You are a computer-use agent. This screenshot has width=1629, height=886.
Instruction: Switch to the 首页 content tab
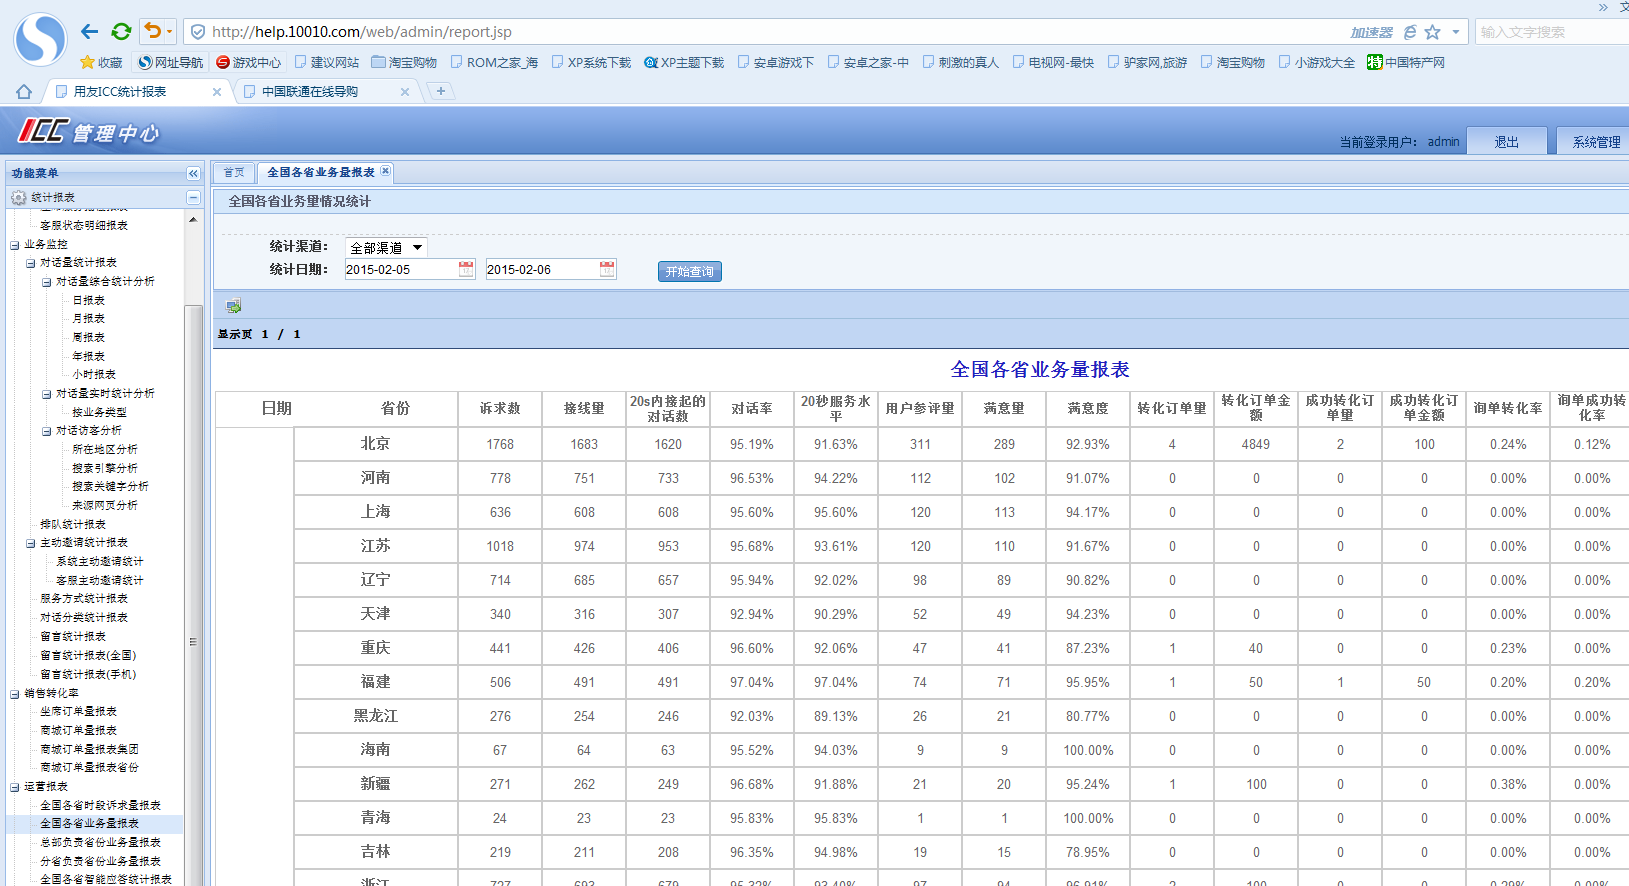[234, 172]
